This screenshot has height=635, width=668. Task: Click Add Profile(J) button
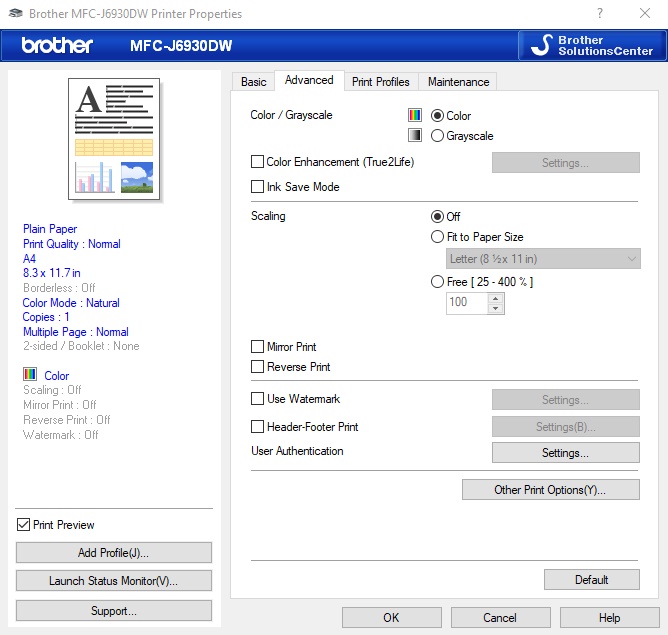(x=114, y=552)
